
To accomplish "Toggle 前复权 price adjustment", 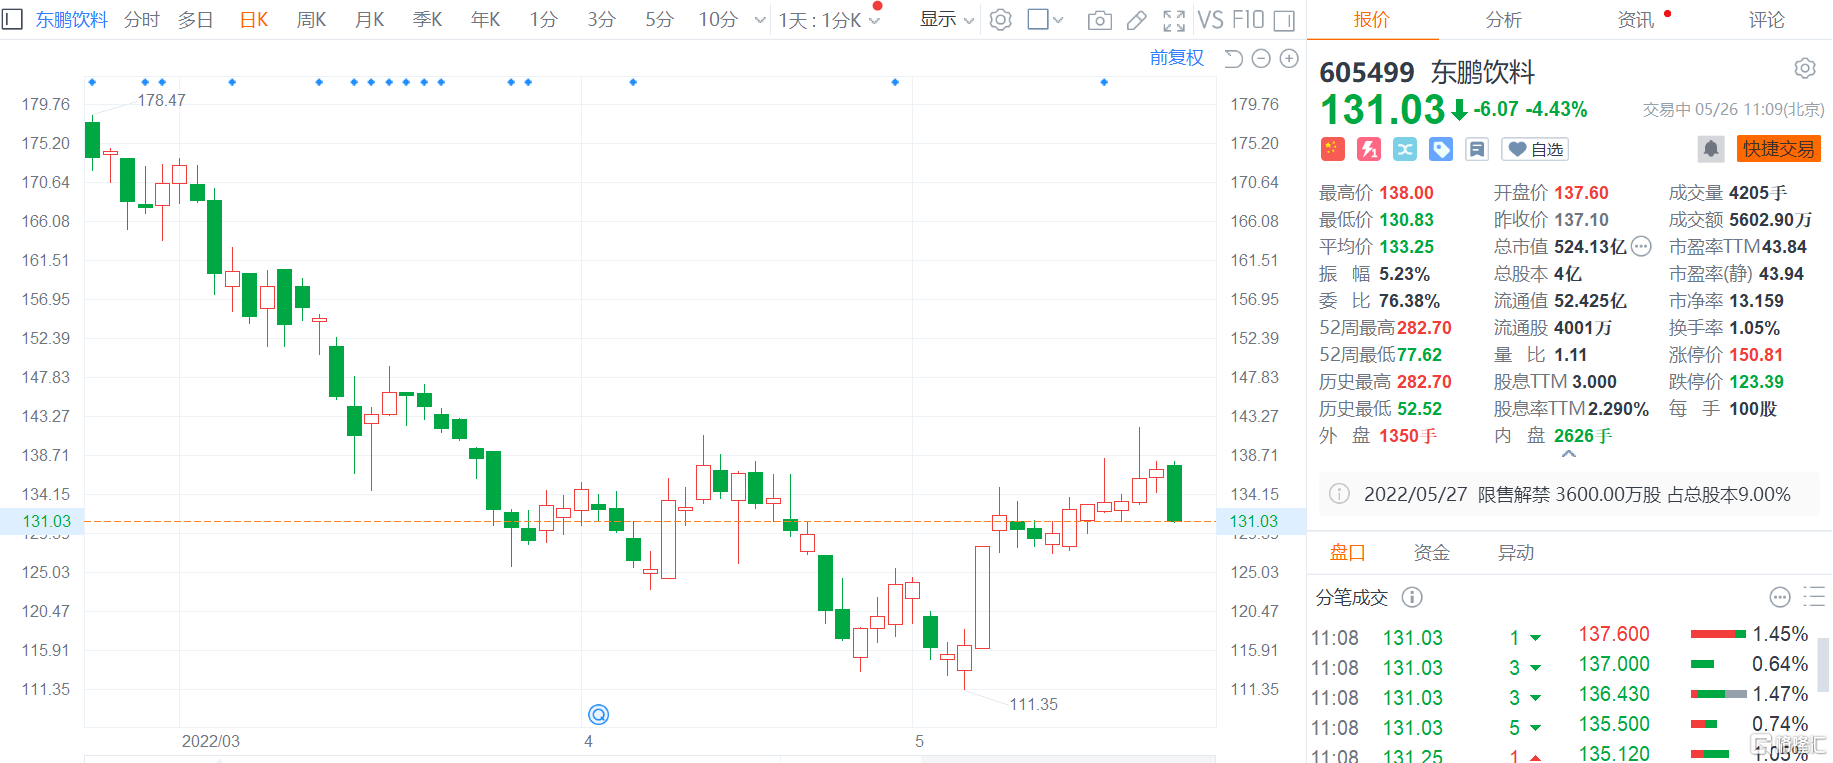I will click(1177, 58).
